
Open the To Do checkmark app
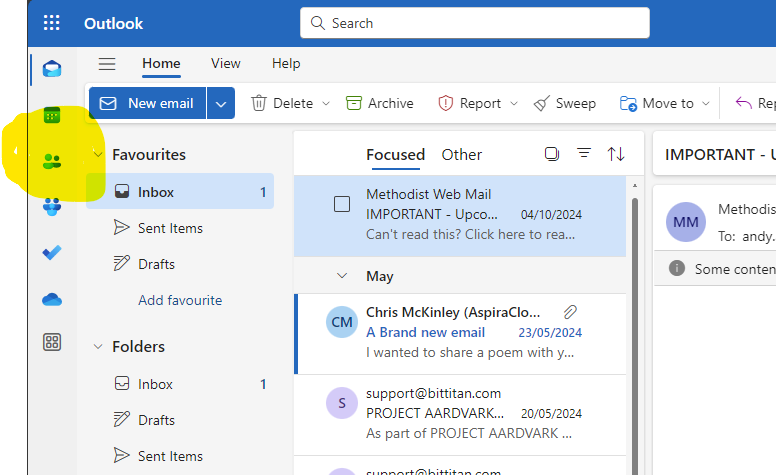pos(52,252)
